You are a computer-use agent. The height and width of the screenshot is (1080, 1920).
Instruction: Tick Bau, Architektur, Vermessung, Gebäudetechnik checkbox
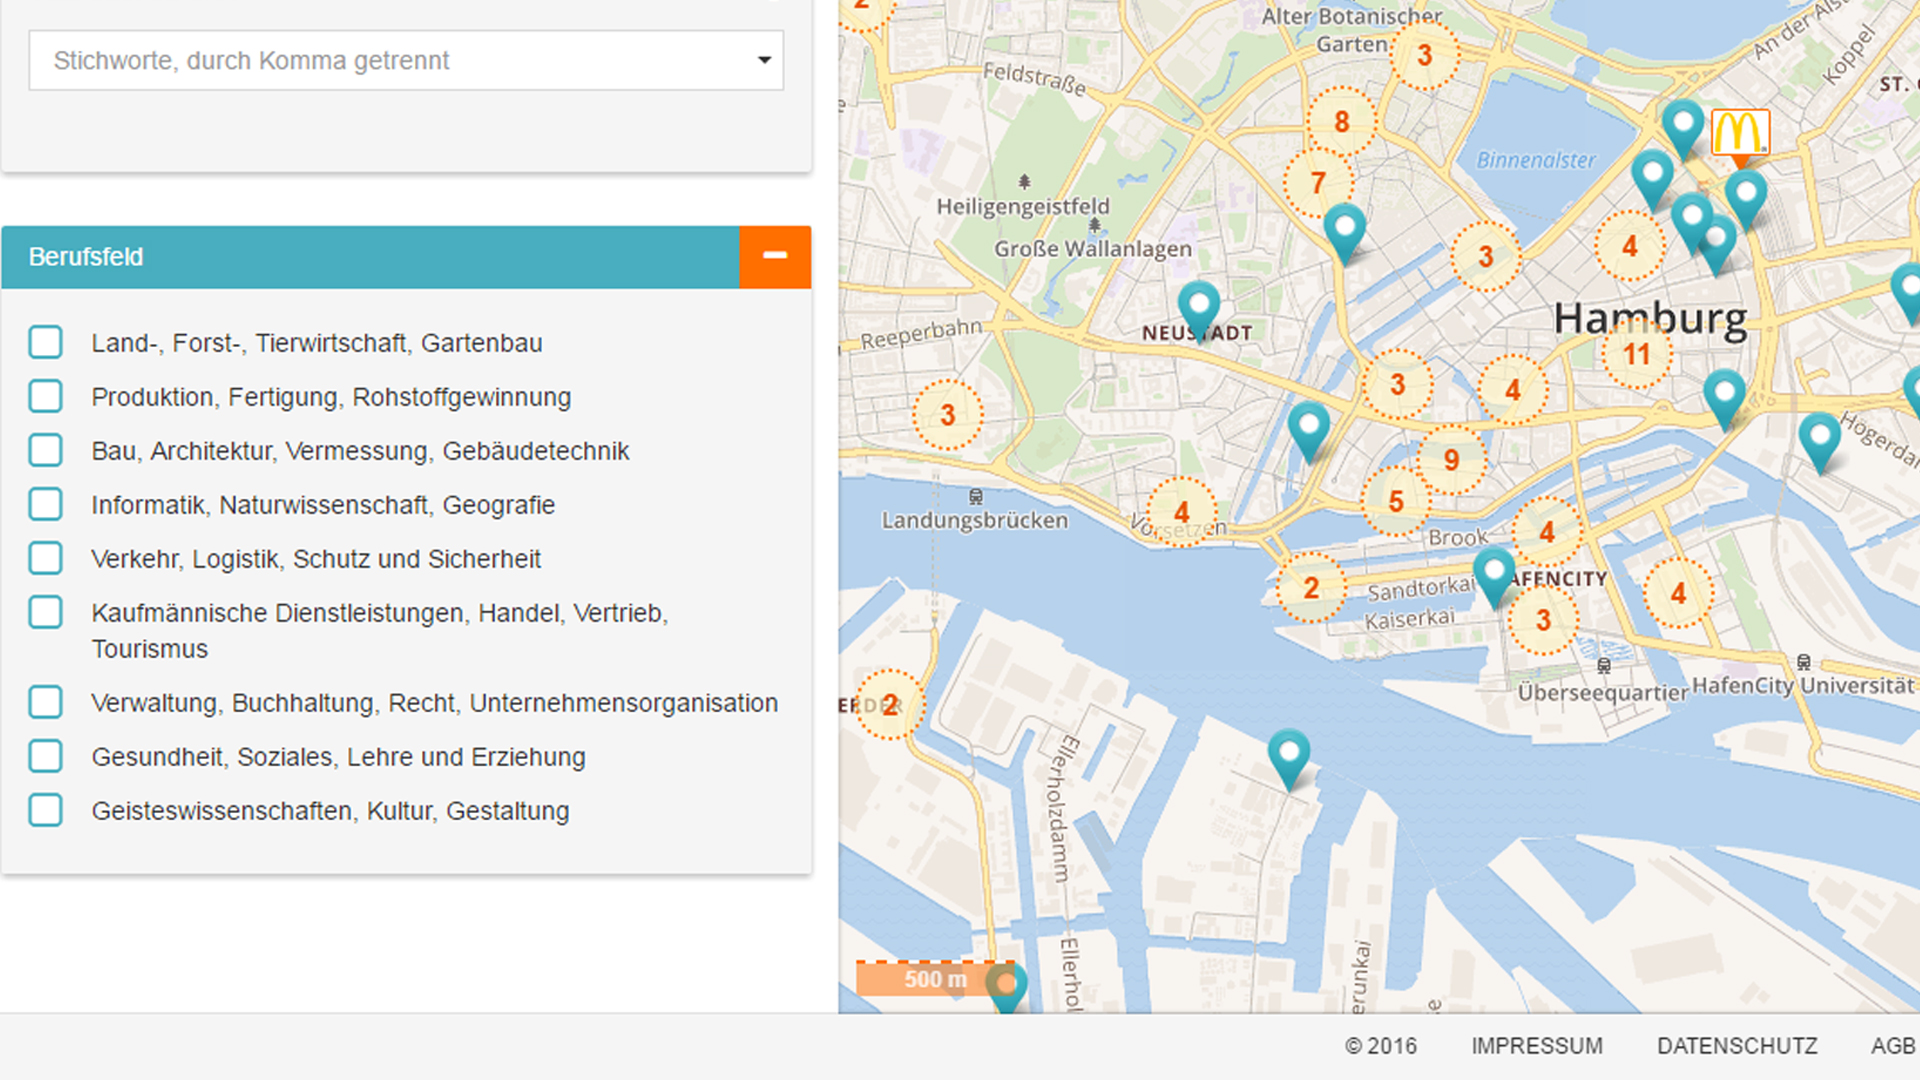pos(46,451)
